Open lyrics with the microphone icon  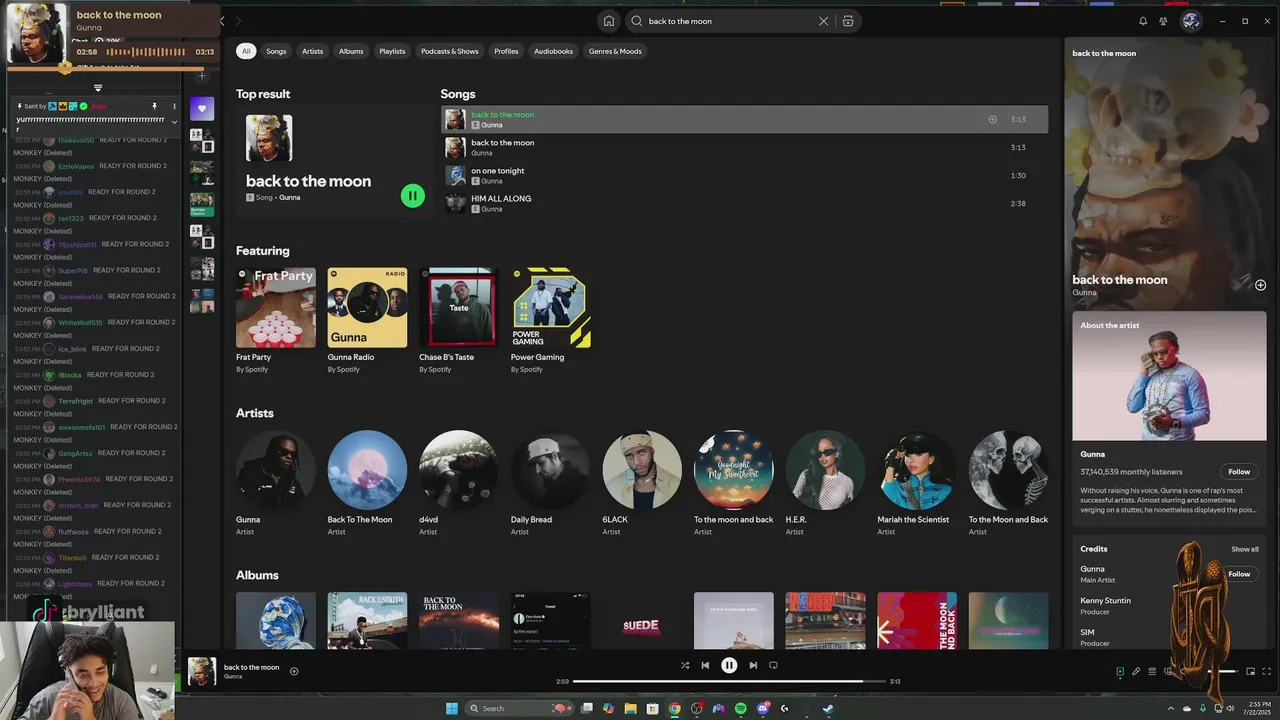pos(1136,671)
